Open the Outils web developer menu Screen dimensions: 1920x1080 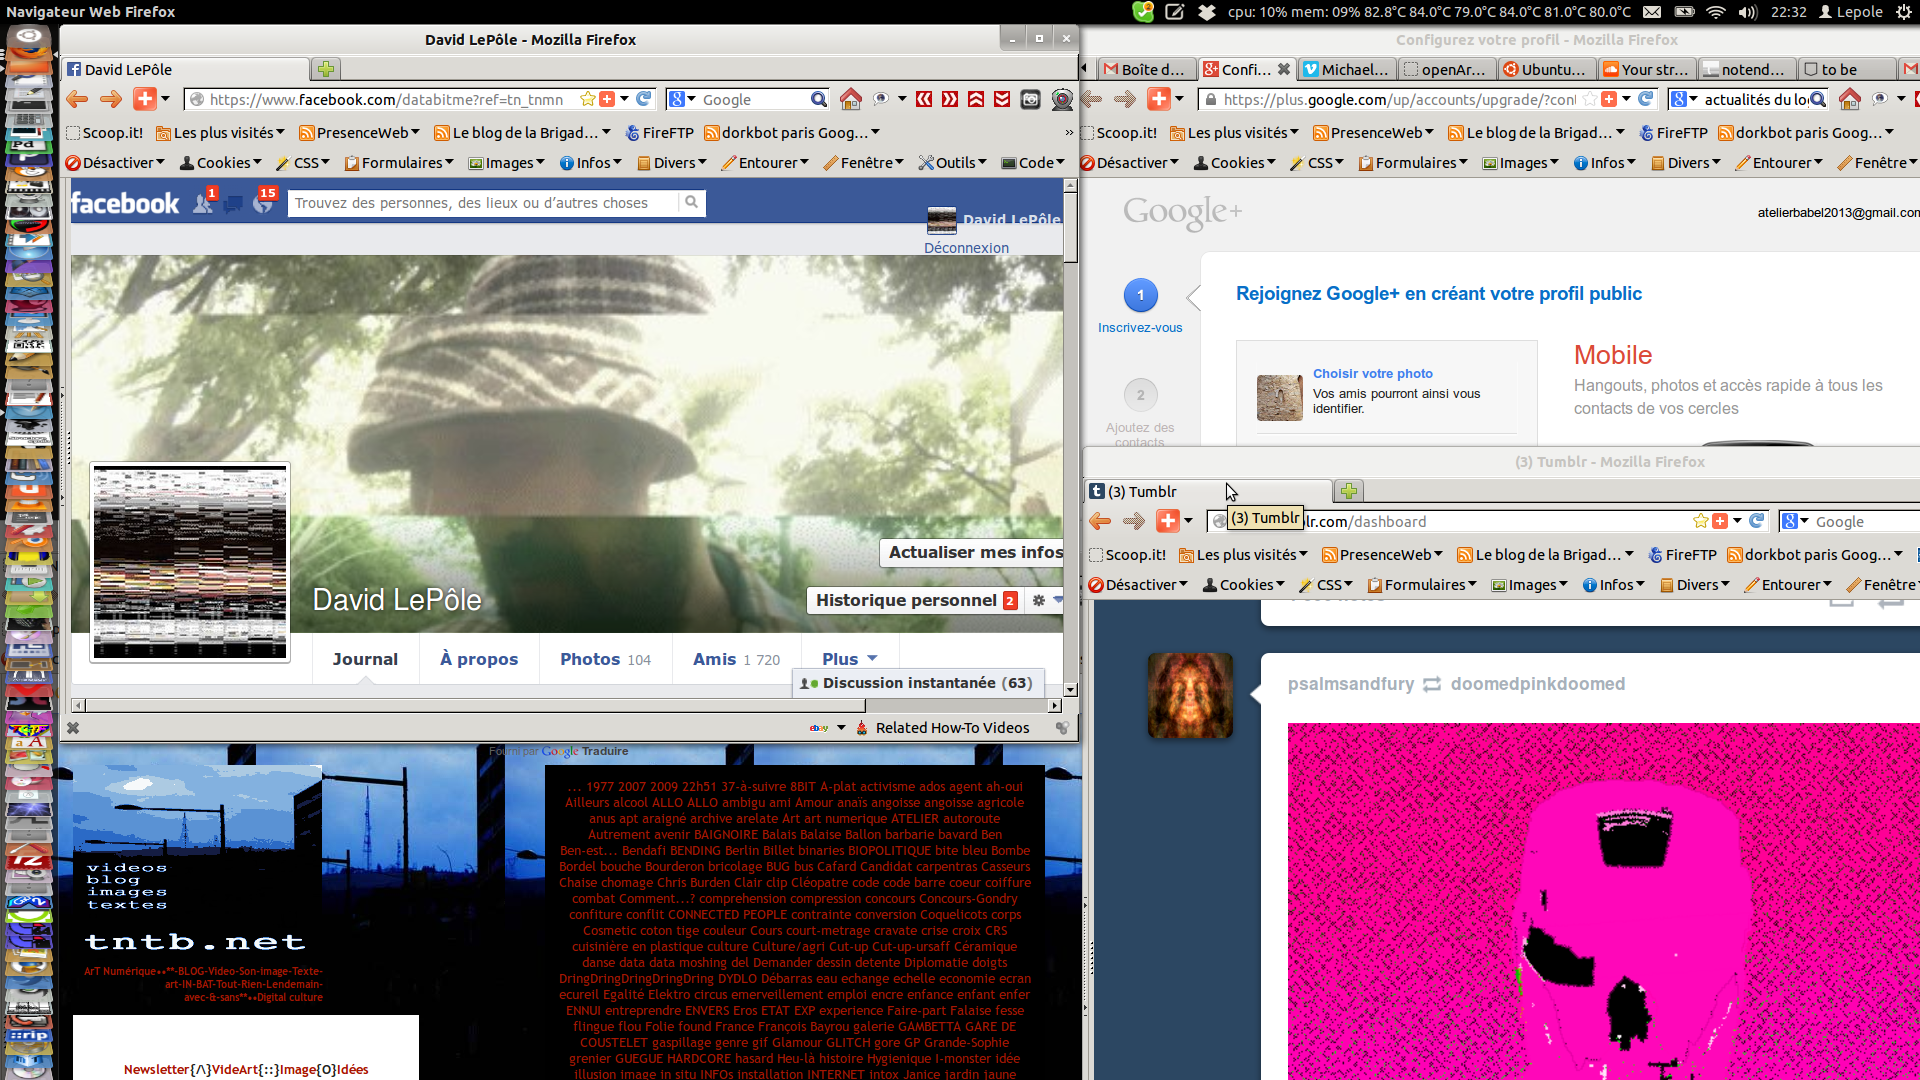[x=953, y=163]
